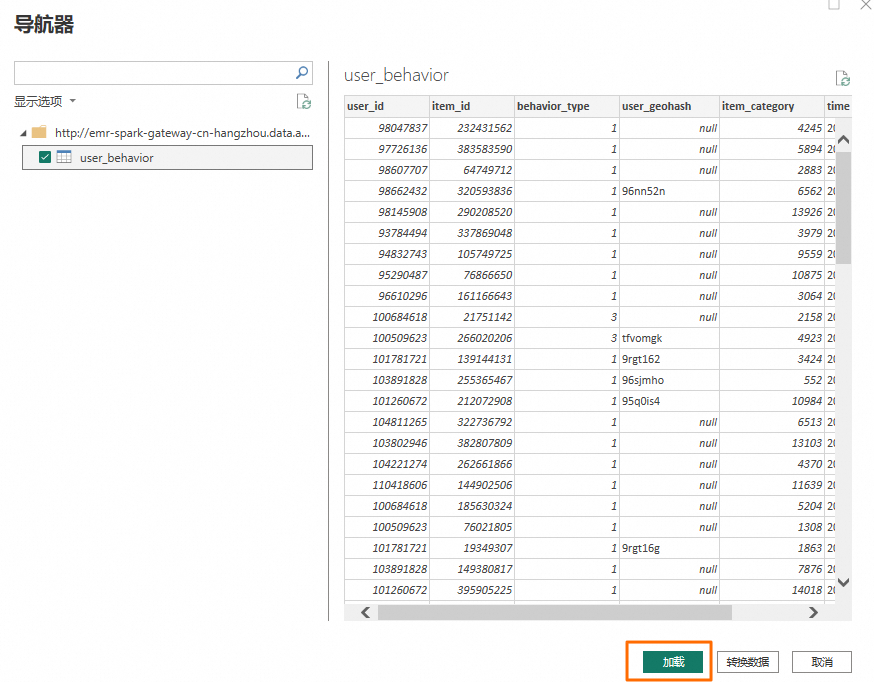Click the geohash cell tfvomgk
This screenshot has width=874, height=682.
669,338
